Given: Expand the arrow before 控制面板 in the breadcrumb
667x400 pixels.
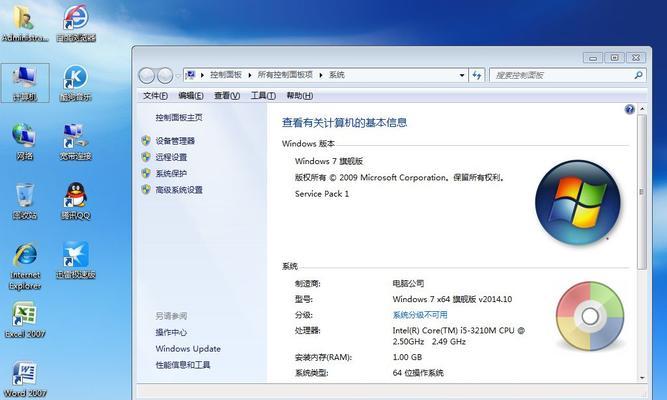Looking at the screenshot, I should click(x=202, y=75).
